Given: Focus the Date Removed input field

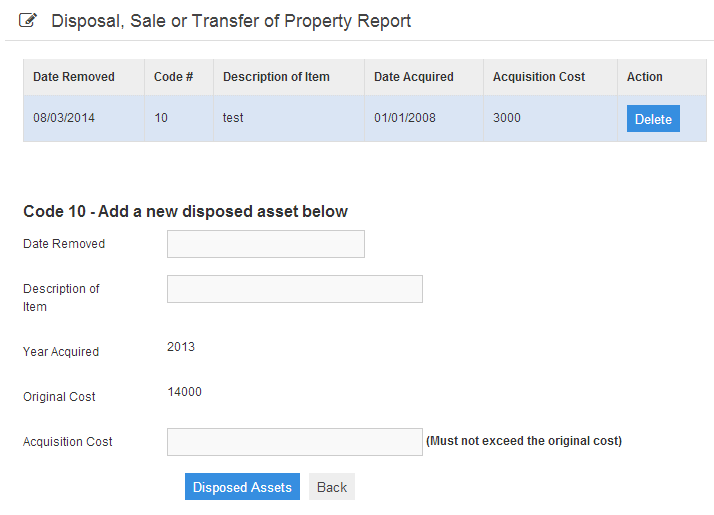Looking at the screenshot, I should [266, 244].
